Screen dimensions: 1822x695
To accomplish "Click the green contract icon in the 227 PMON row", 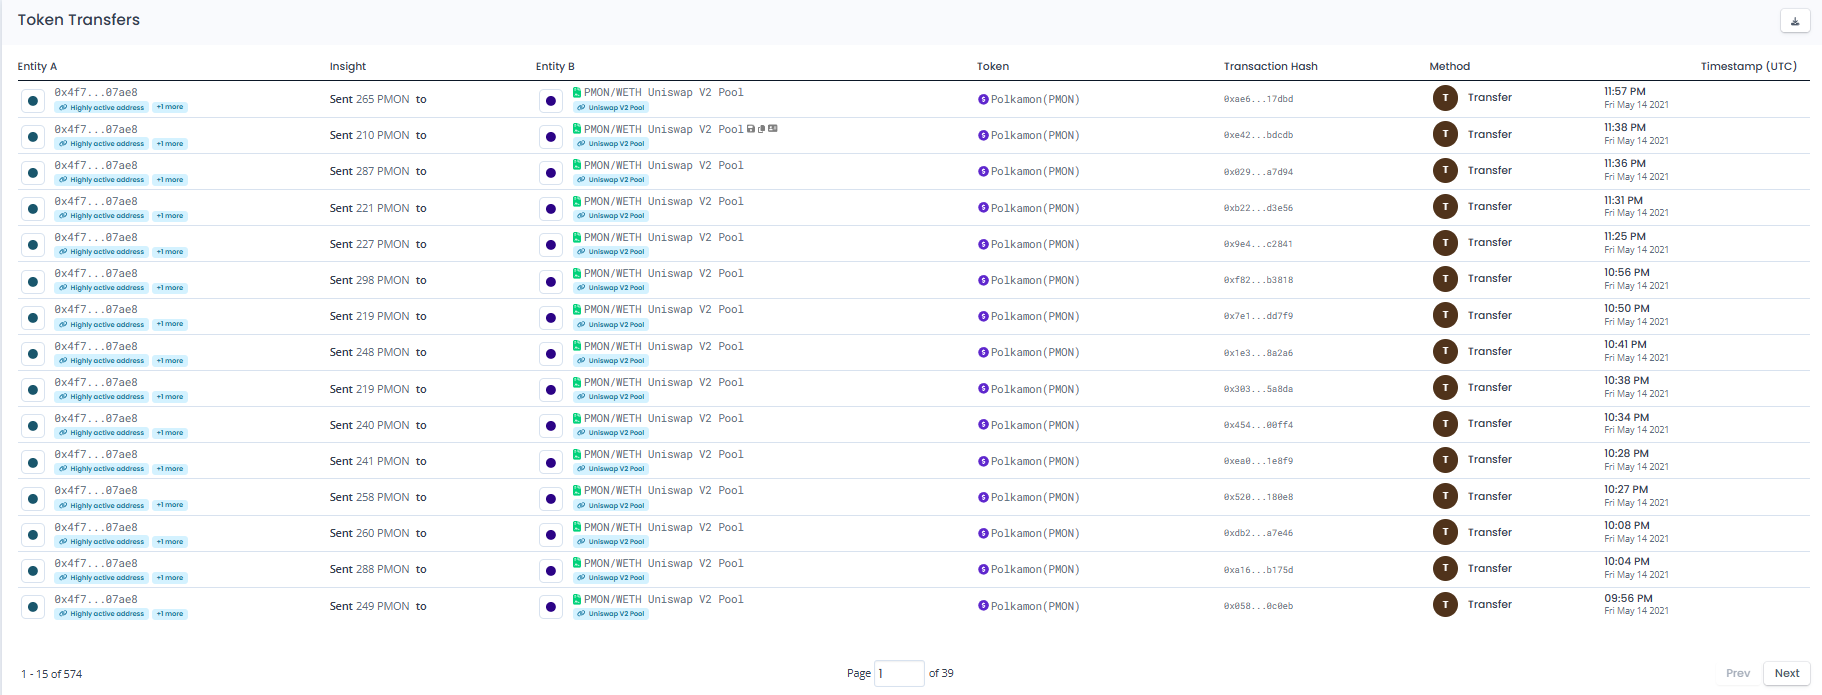I will [577, 237].
